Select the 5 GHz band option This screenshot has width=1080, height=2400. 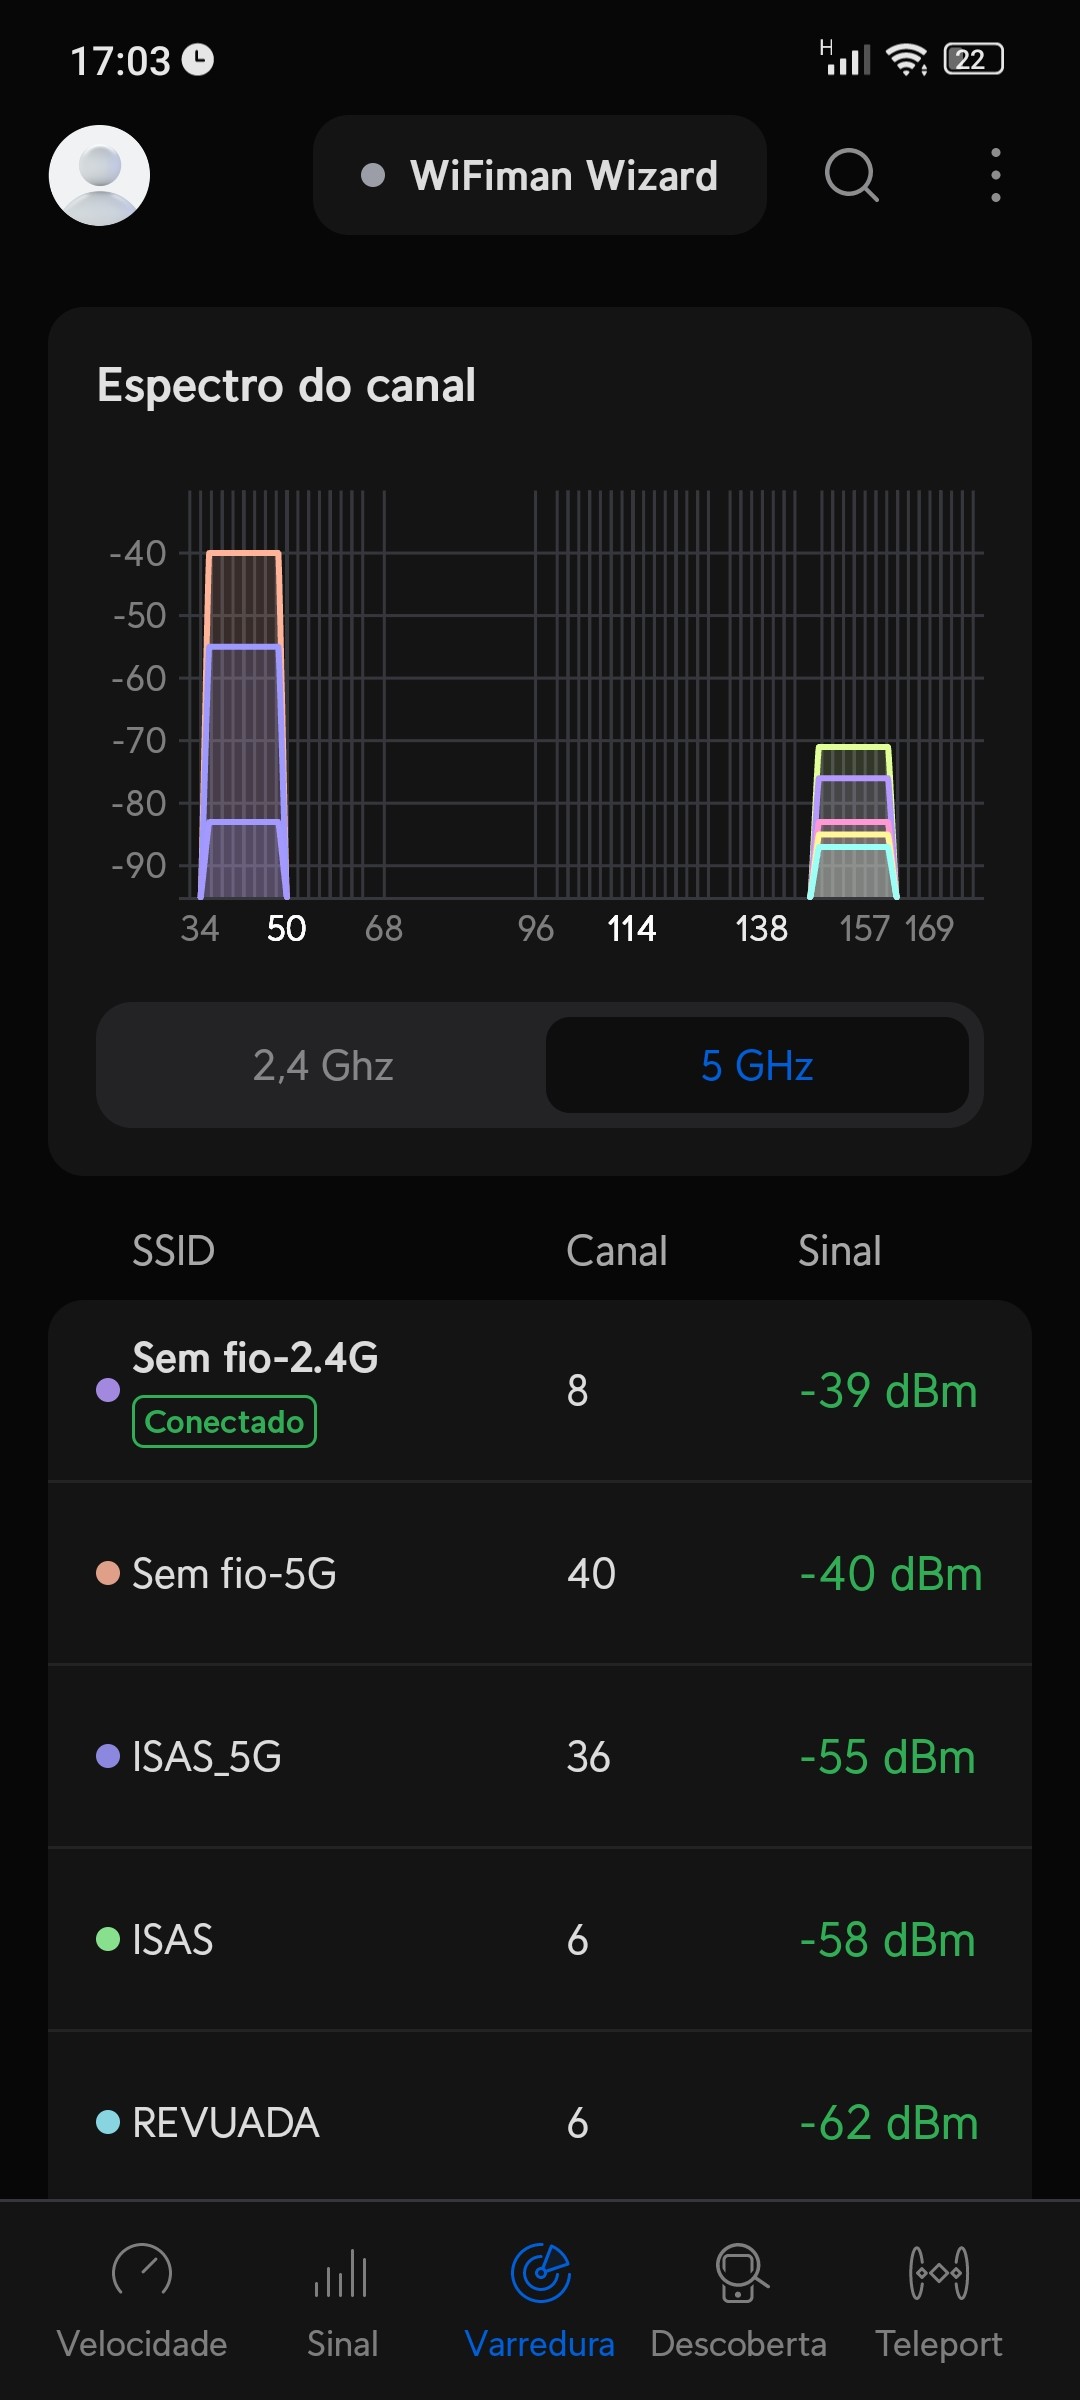tap(757, 1066)
